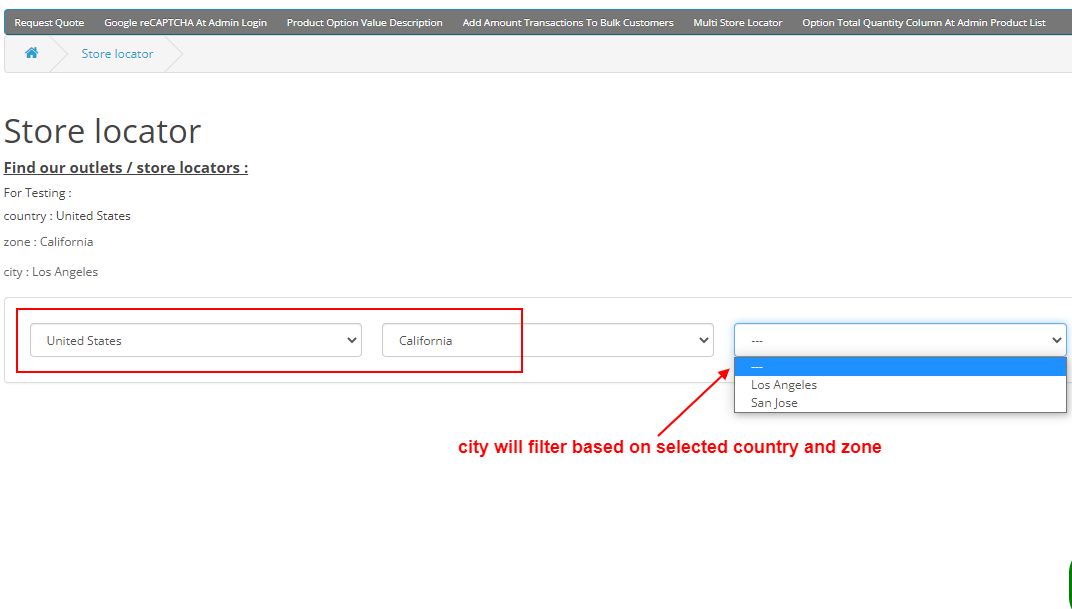Open the California zone dropdown
1072x609 pixels.
pyautogui.click(x=548, y=340)
